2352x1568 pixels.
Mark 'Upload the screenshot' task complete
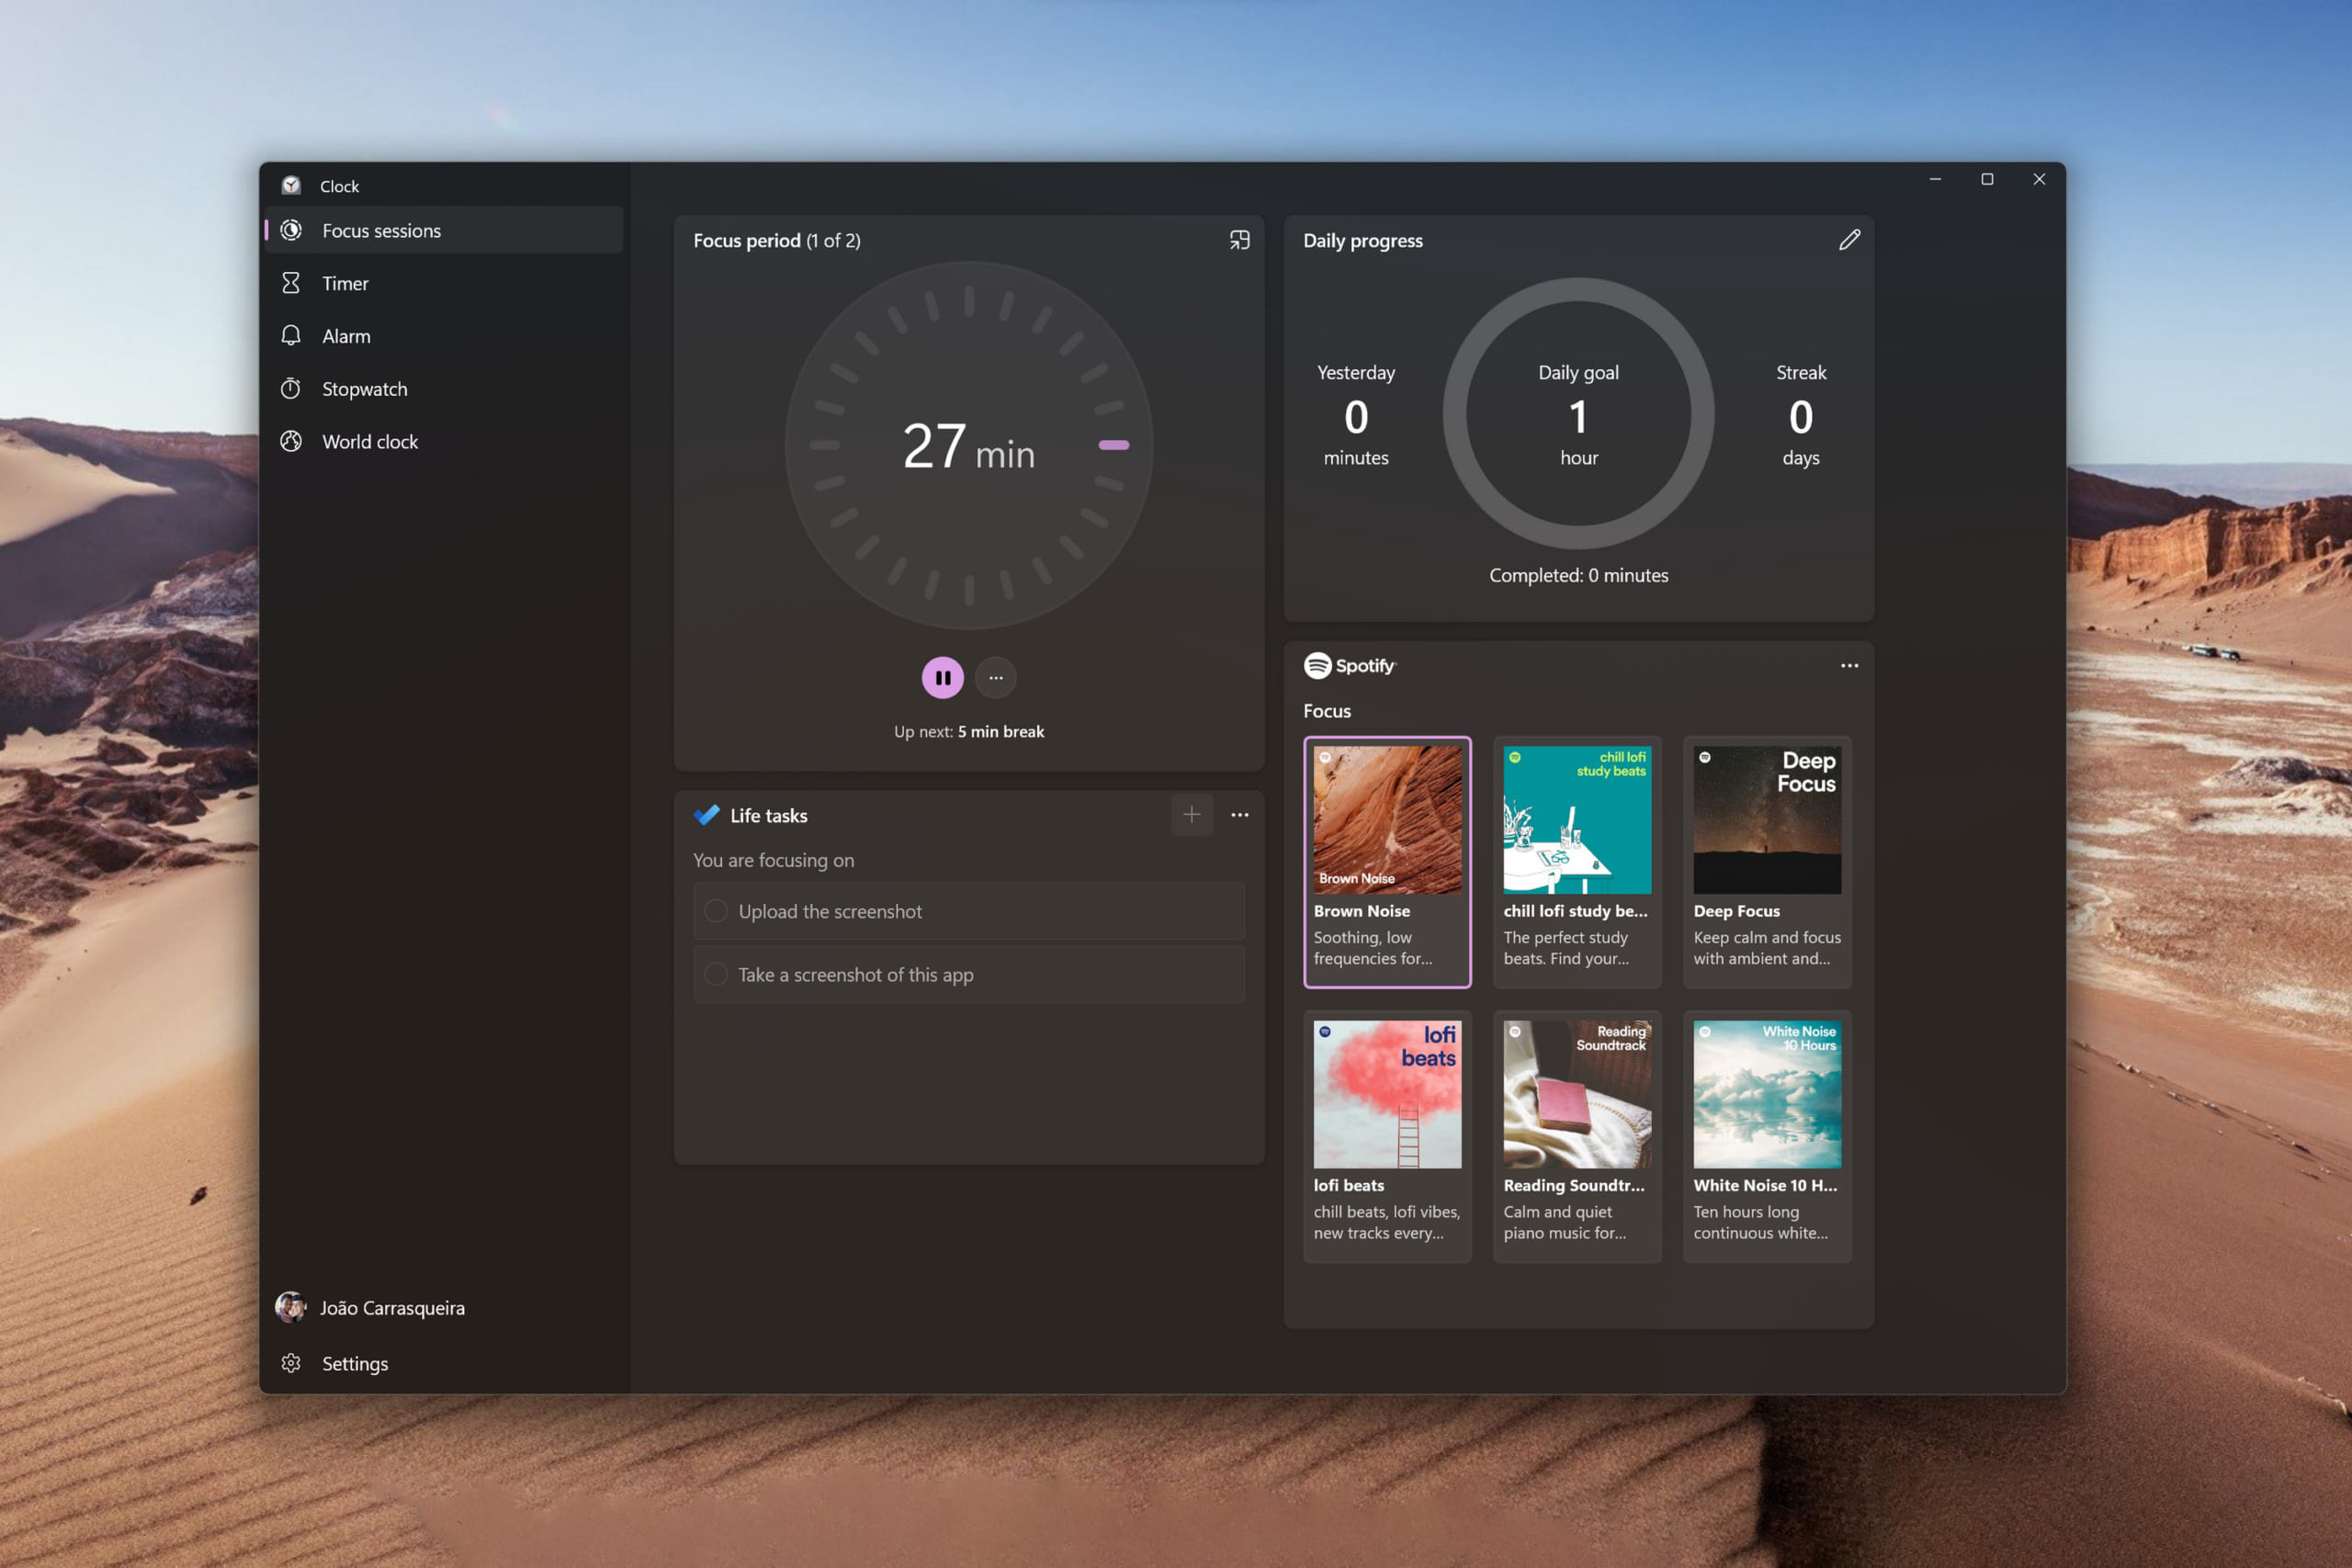point(716,911)
